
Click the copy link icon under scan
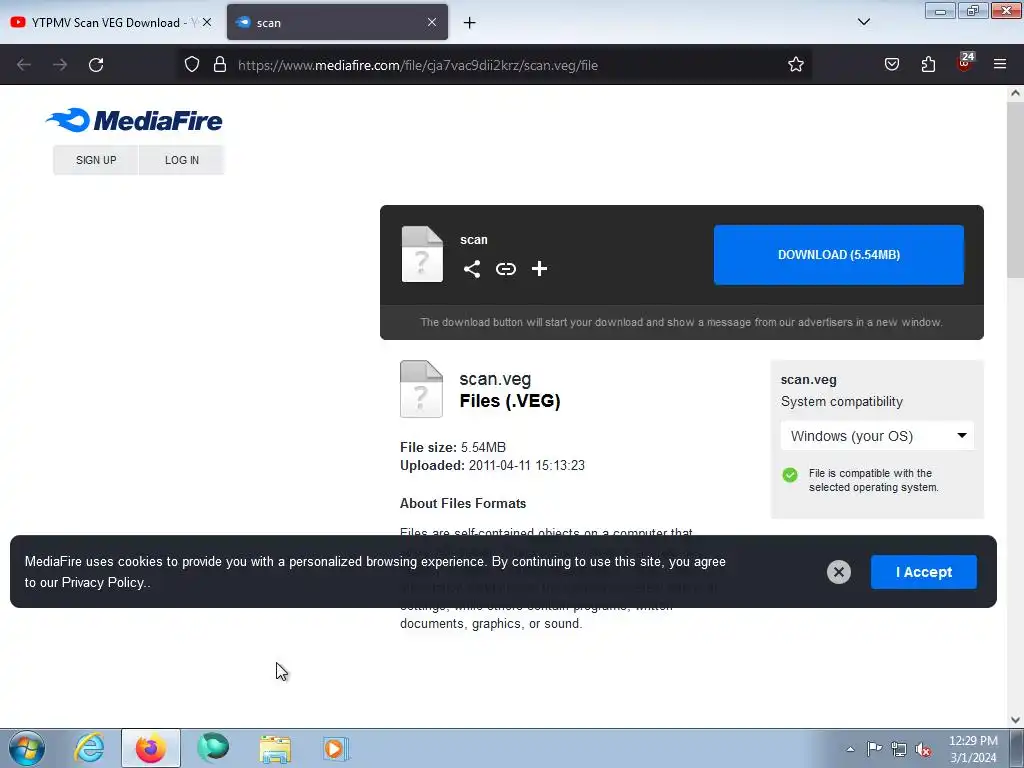(505, 269)
